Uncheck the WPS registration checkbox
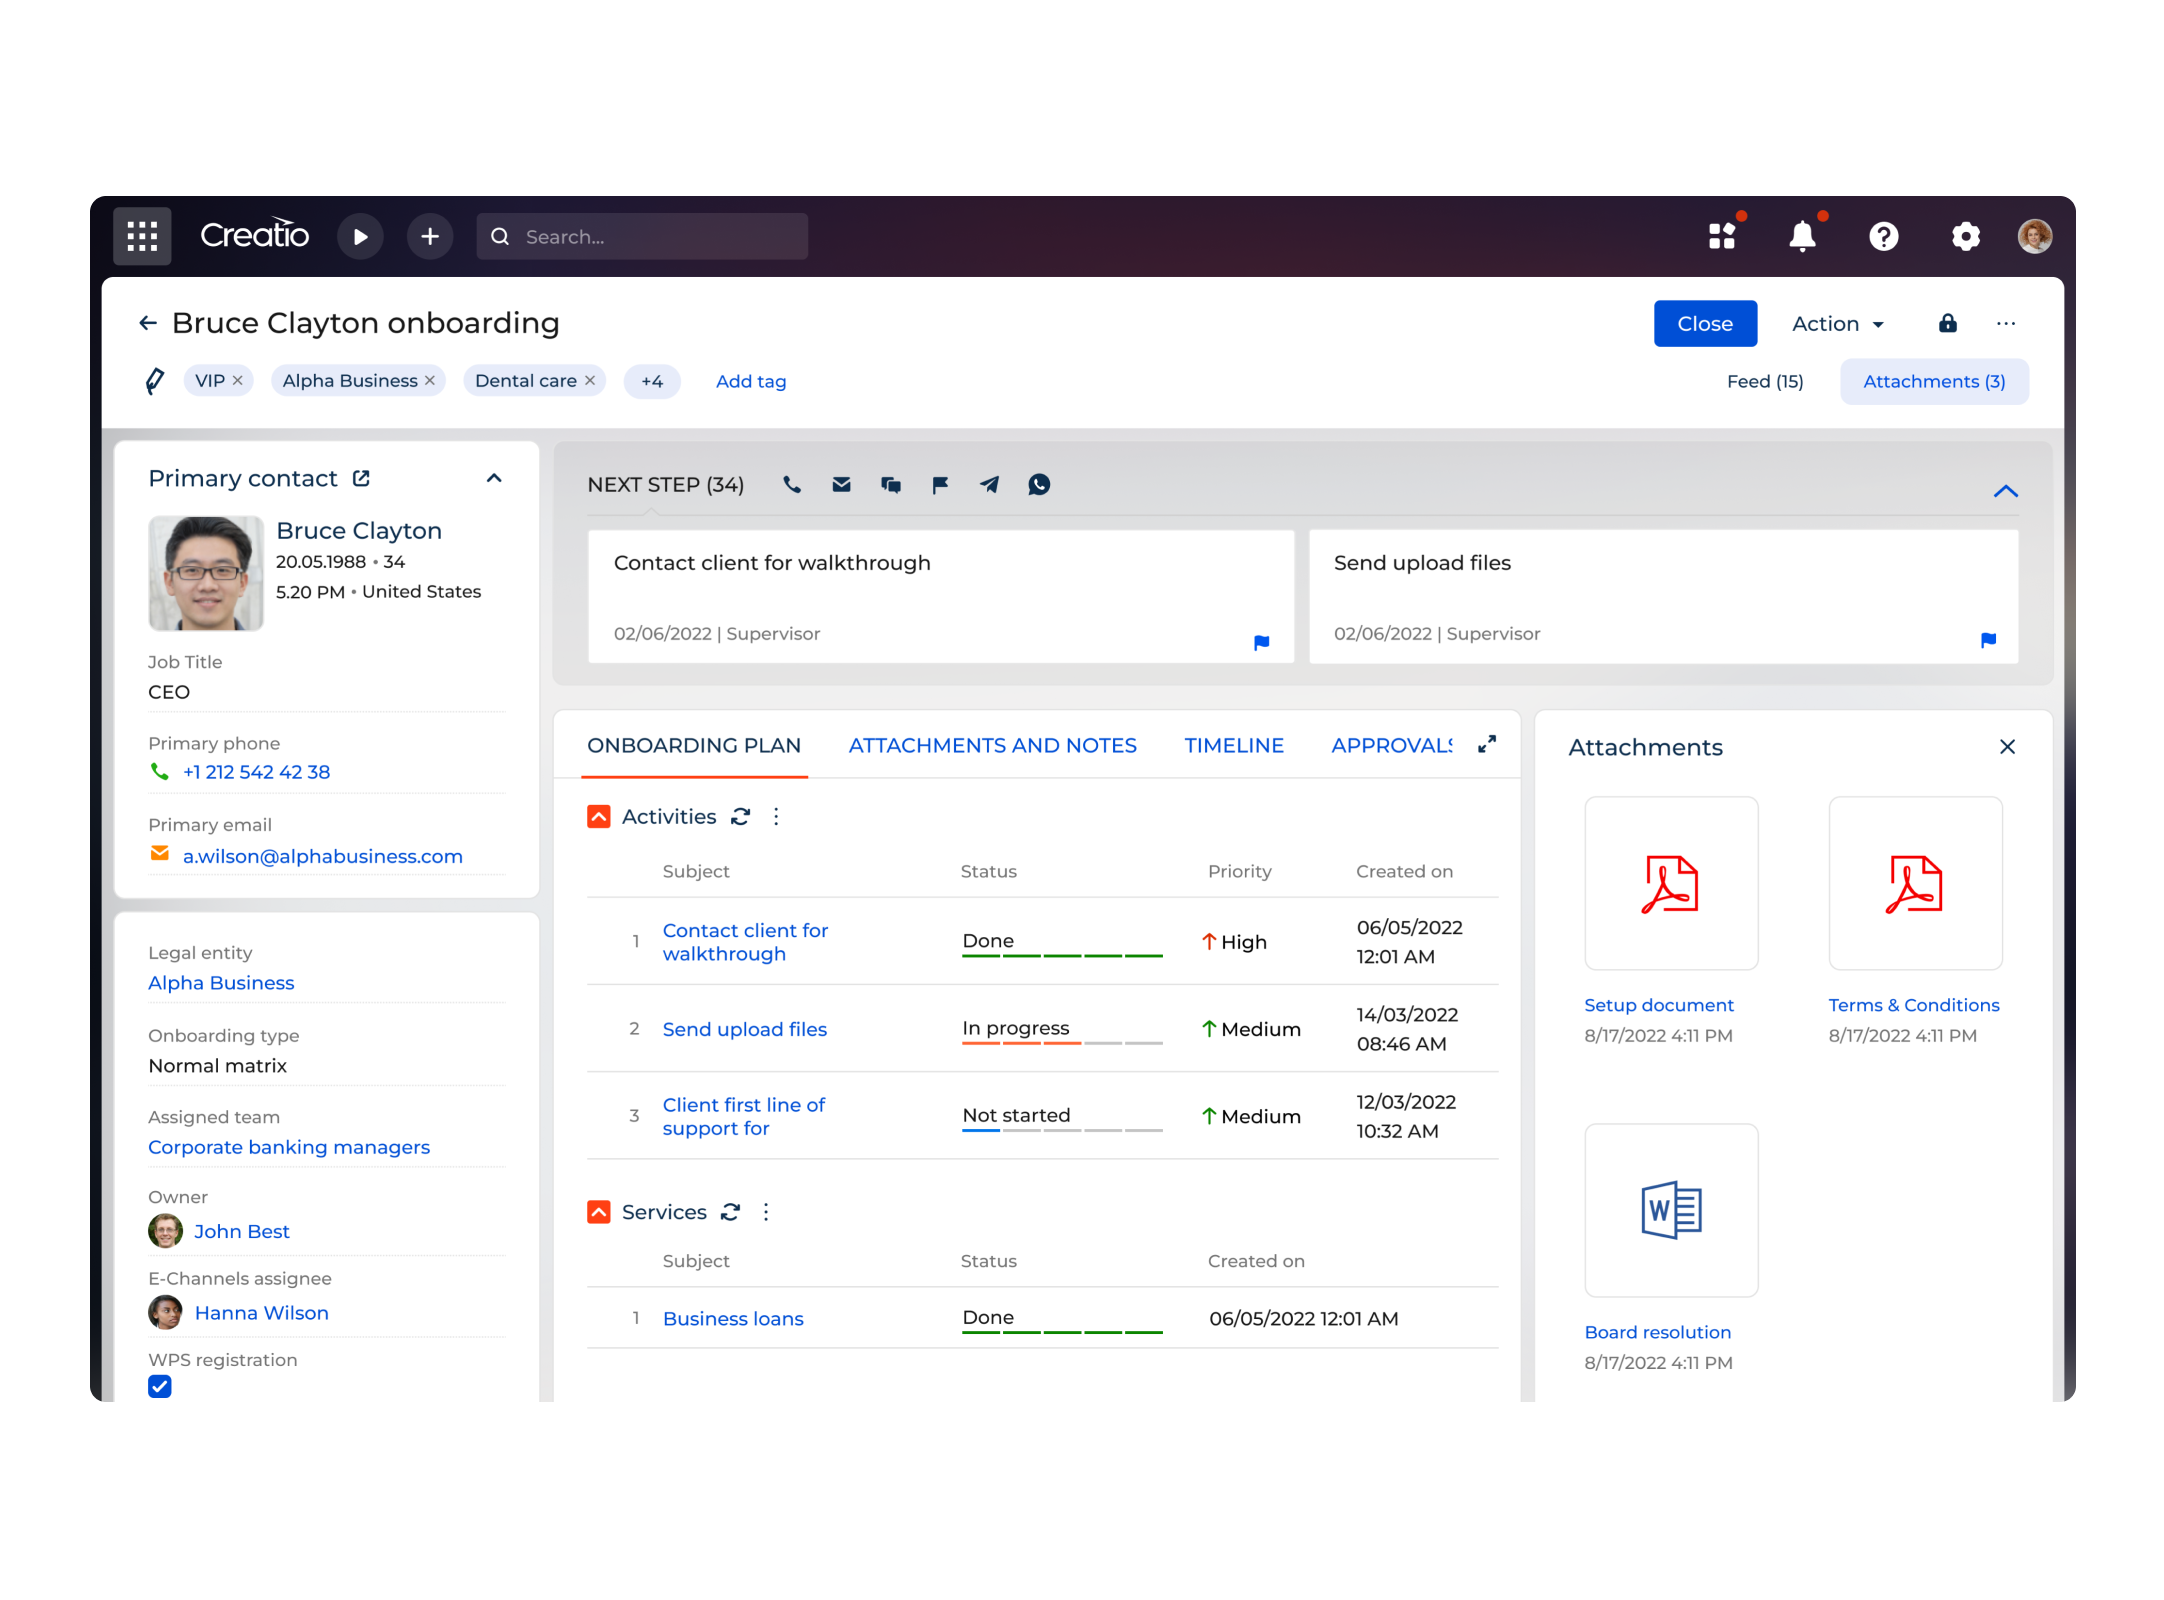This screenshot has height=1600, width=2164. click(160, 1386)
